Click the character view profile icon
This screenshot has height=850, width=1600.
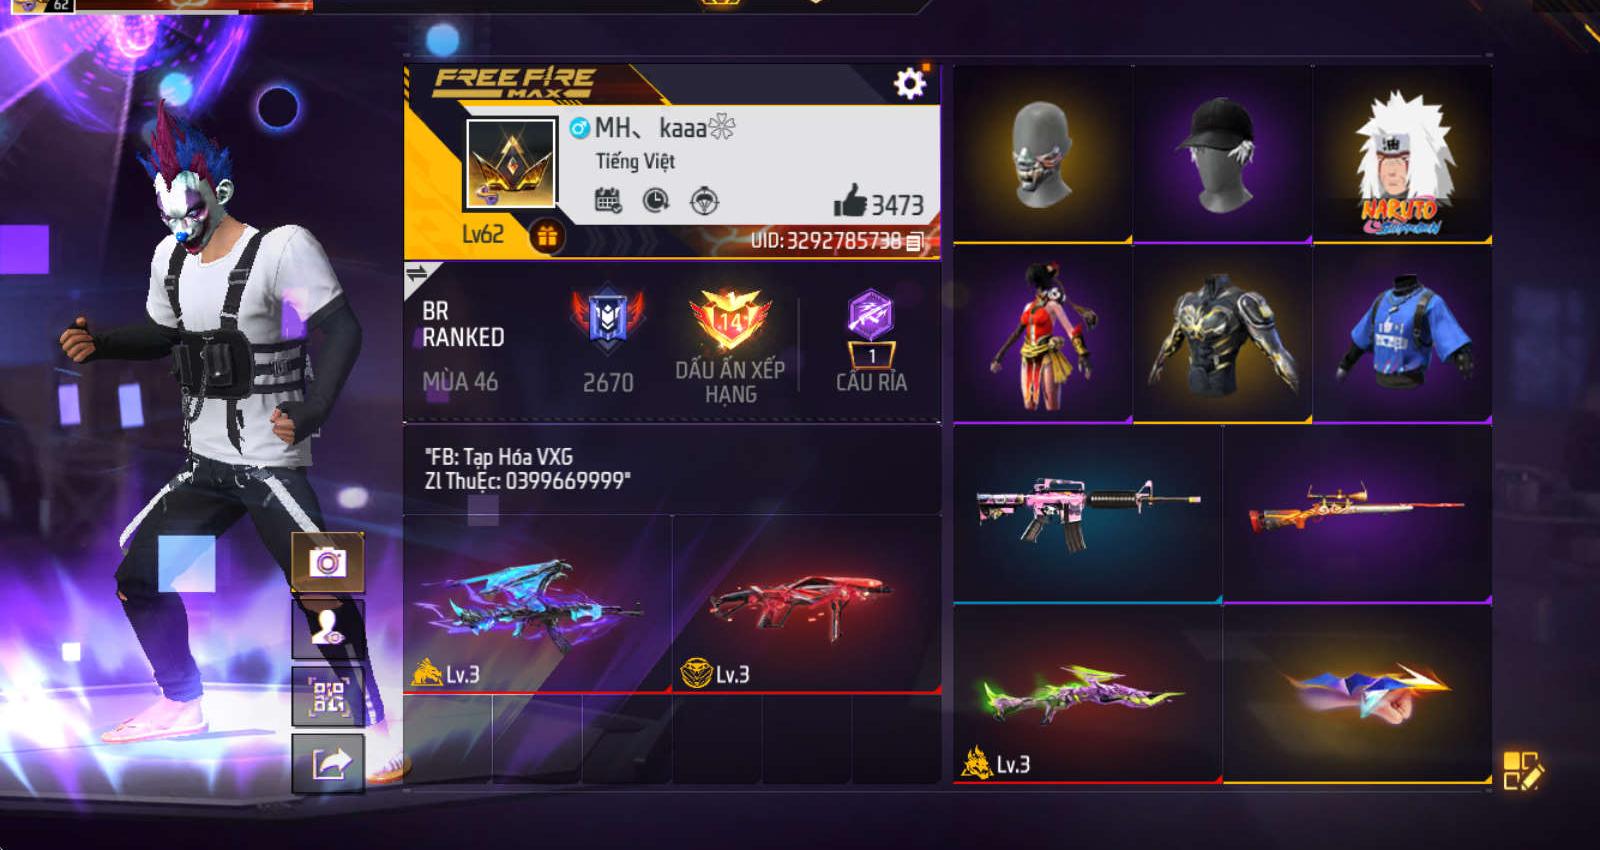(x=328, y=629)
